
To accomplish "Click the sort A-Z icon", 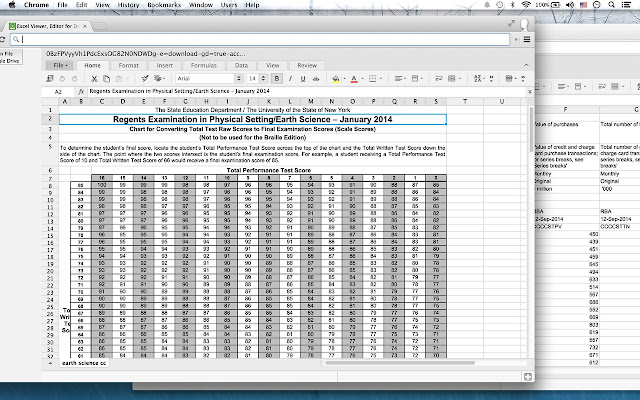I will click(x=478, y=78).
